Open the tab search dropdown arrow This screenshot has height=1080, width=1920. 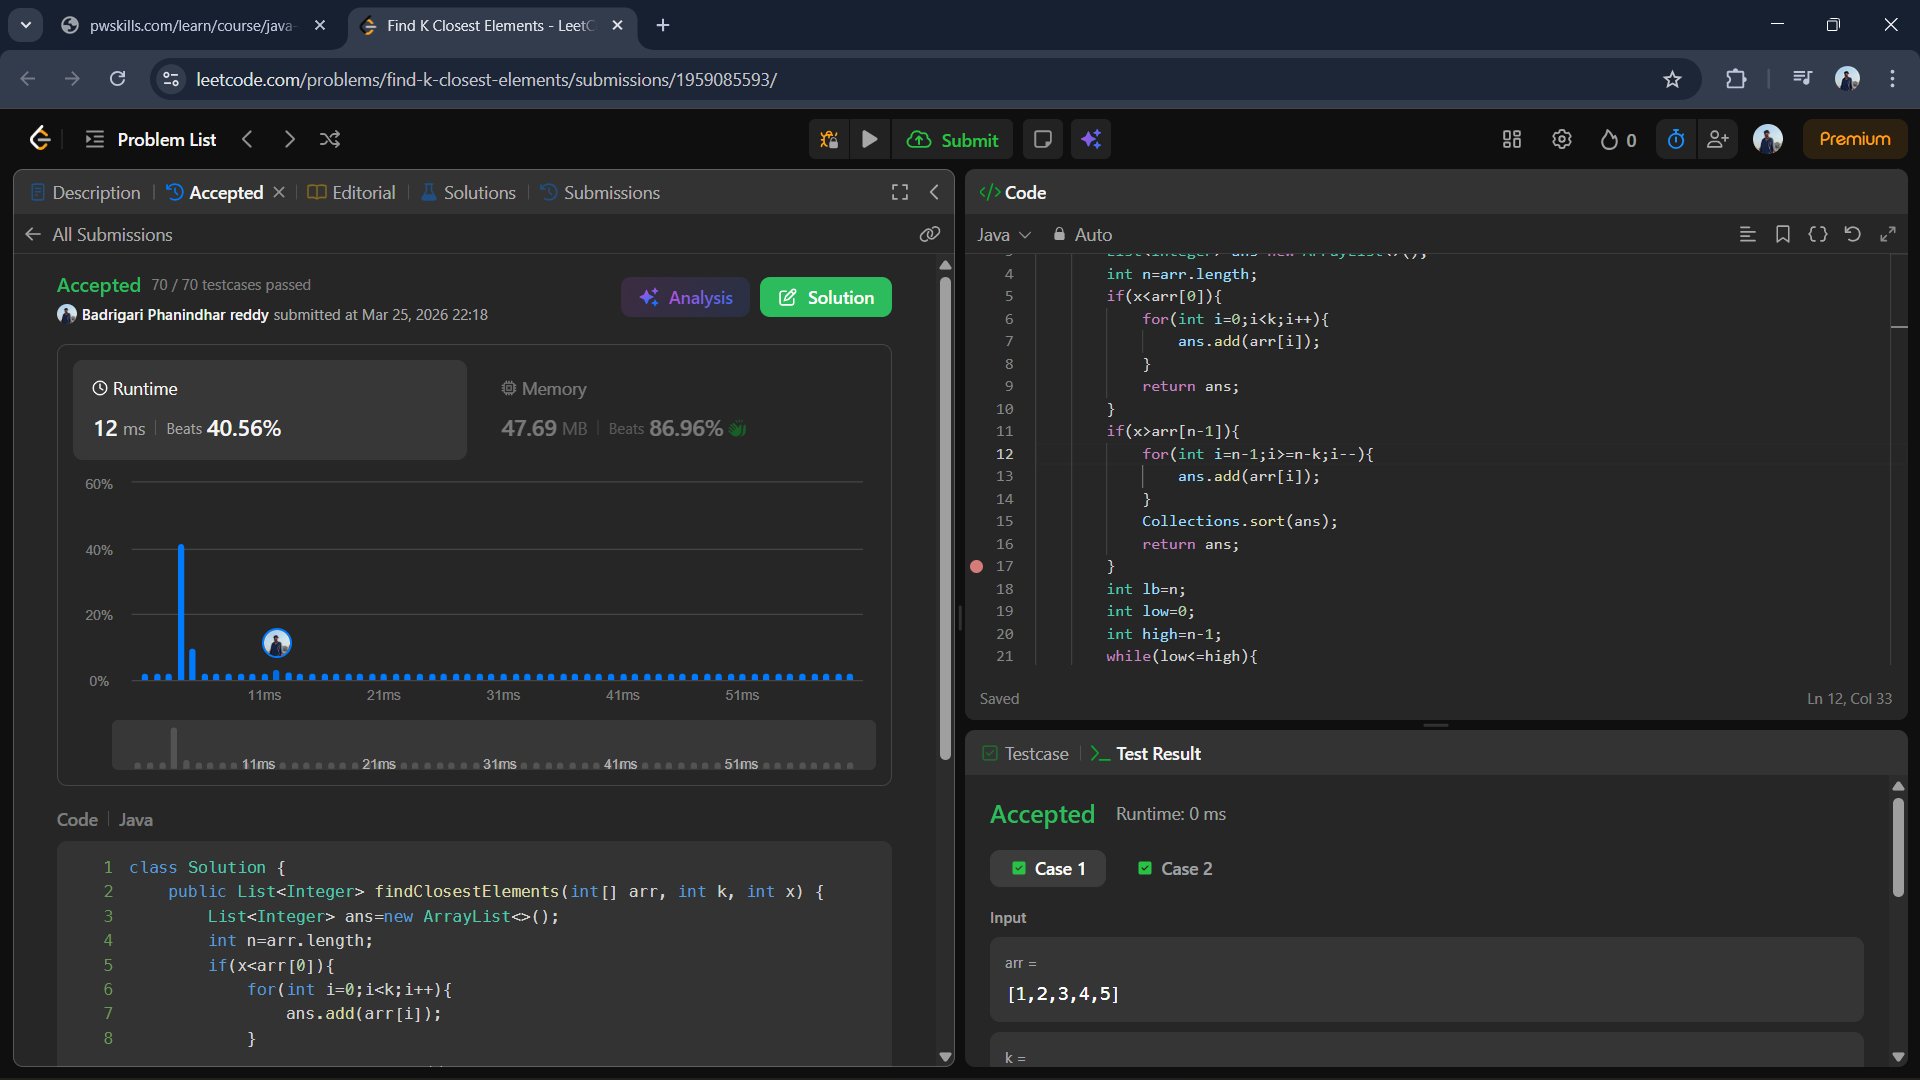pos(25,25)
